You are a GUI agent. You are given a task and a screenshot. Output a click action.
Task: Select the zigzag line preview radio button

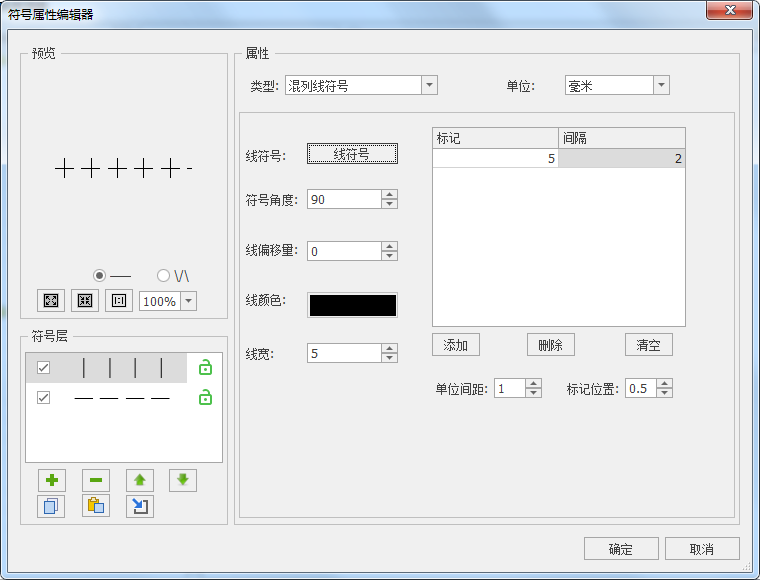(164, 275)
